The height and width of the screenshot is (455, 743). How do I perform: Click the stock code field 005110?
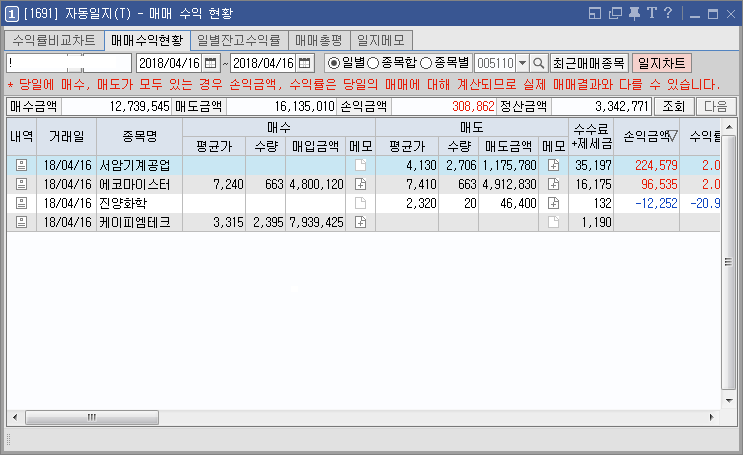coord(495,63)
